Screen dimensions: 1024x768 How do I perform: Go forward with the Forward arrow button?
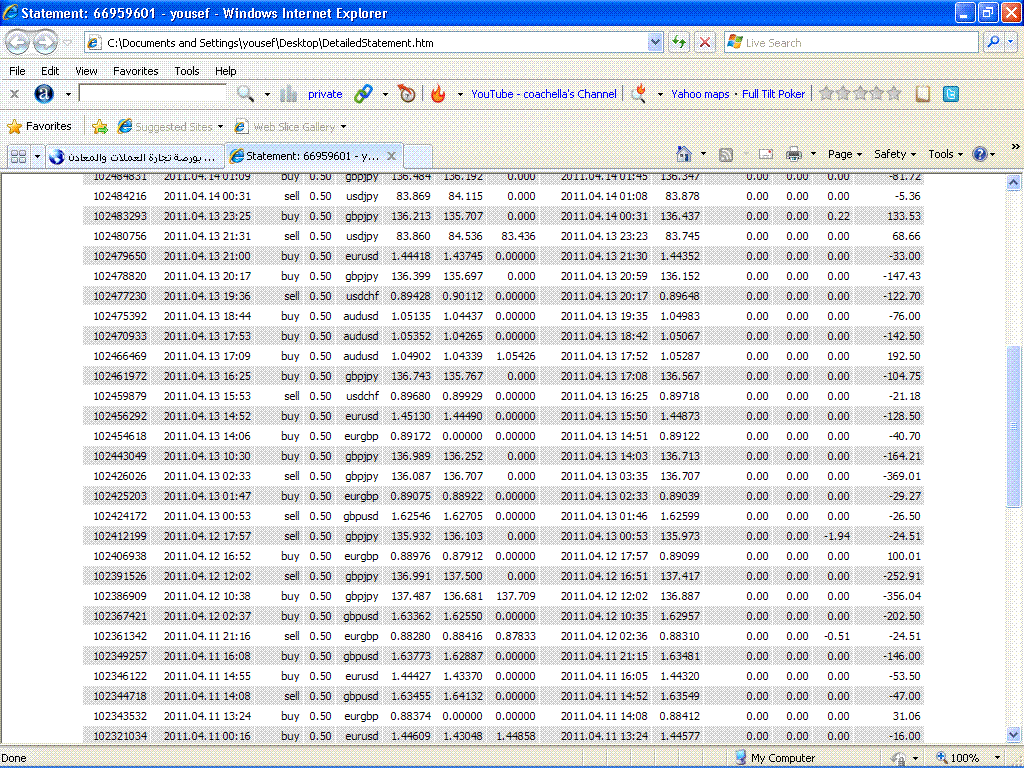pyautogui.click(x=45, y=43)
